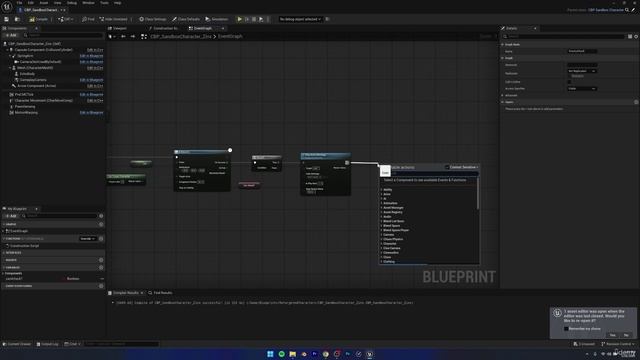Focus the Details panel search field
The height and width of the screenshot is (360, 640).
(564, 36)
